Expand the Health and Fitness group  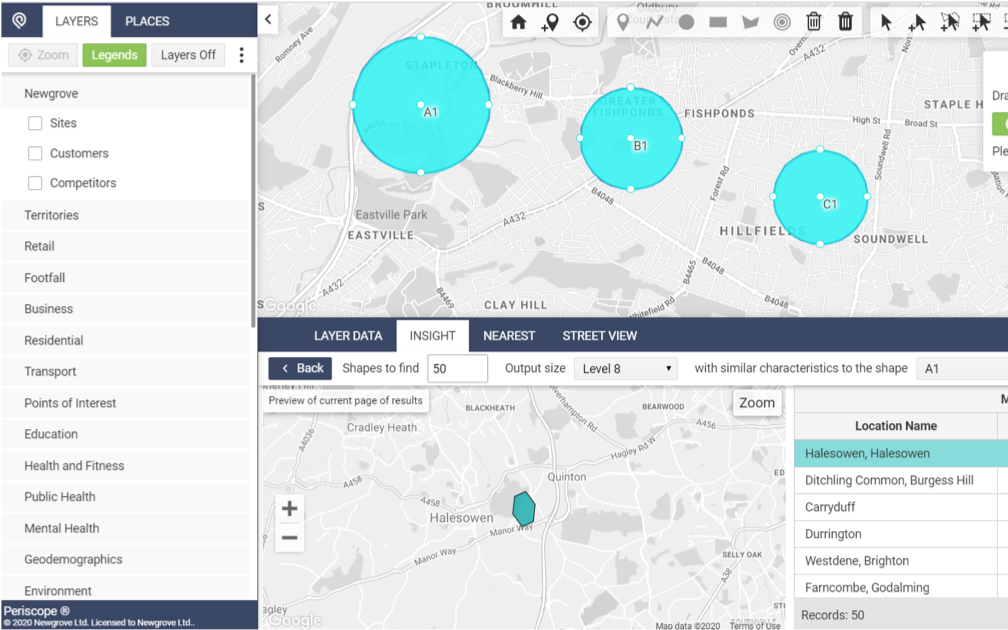pyautogui.click(x=125, y=465)
